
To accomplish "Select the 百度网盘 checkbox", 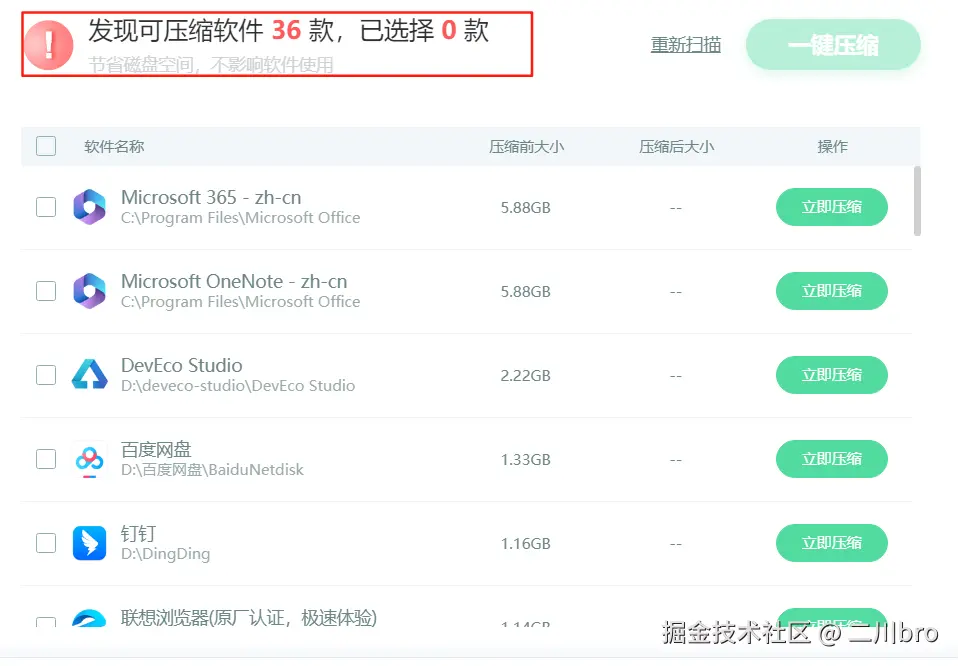I will coord(46,459).
